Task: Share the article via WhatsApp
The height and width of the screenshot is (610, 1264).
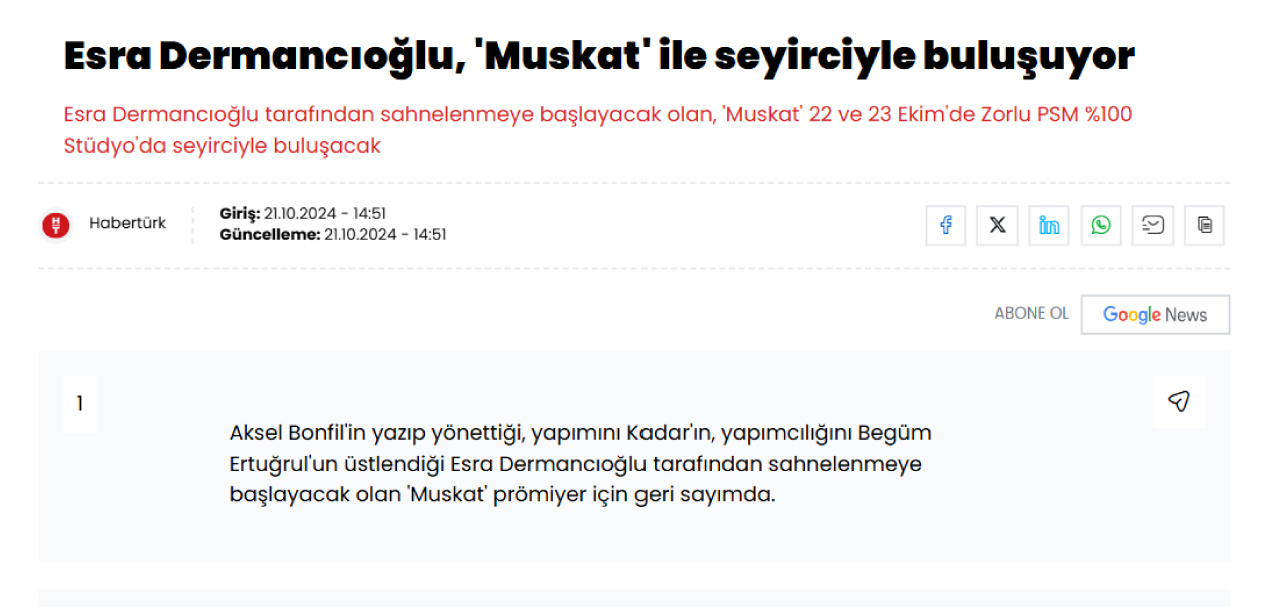Action: click(1101, 226)
